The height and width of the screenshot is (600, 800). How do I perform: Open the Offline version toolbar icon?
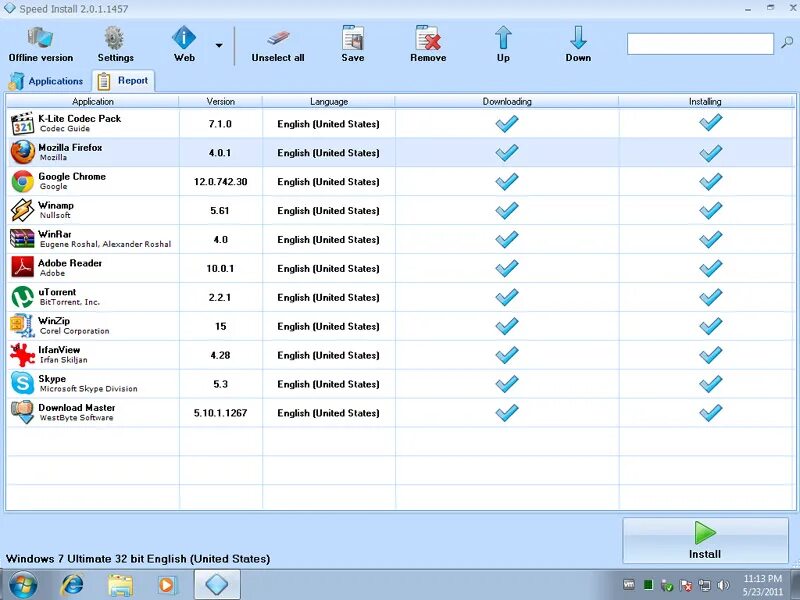tap(40, 38)
